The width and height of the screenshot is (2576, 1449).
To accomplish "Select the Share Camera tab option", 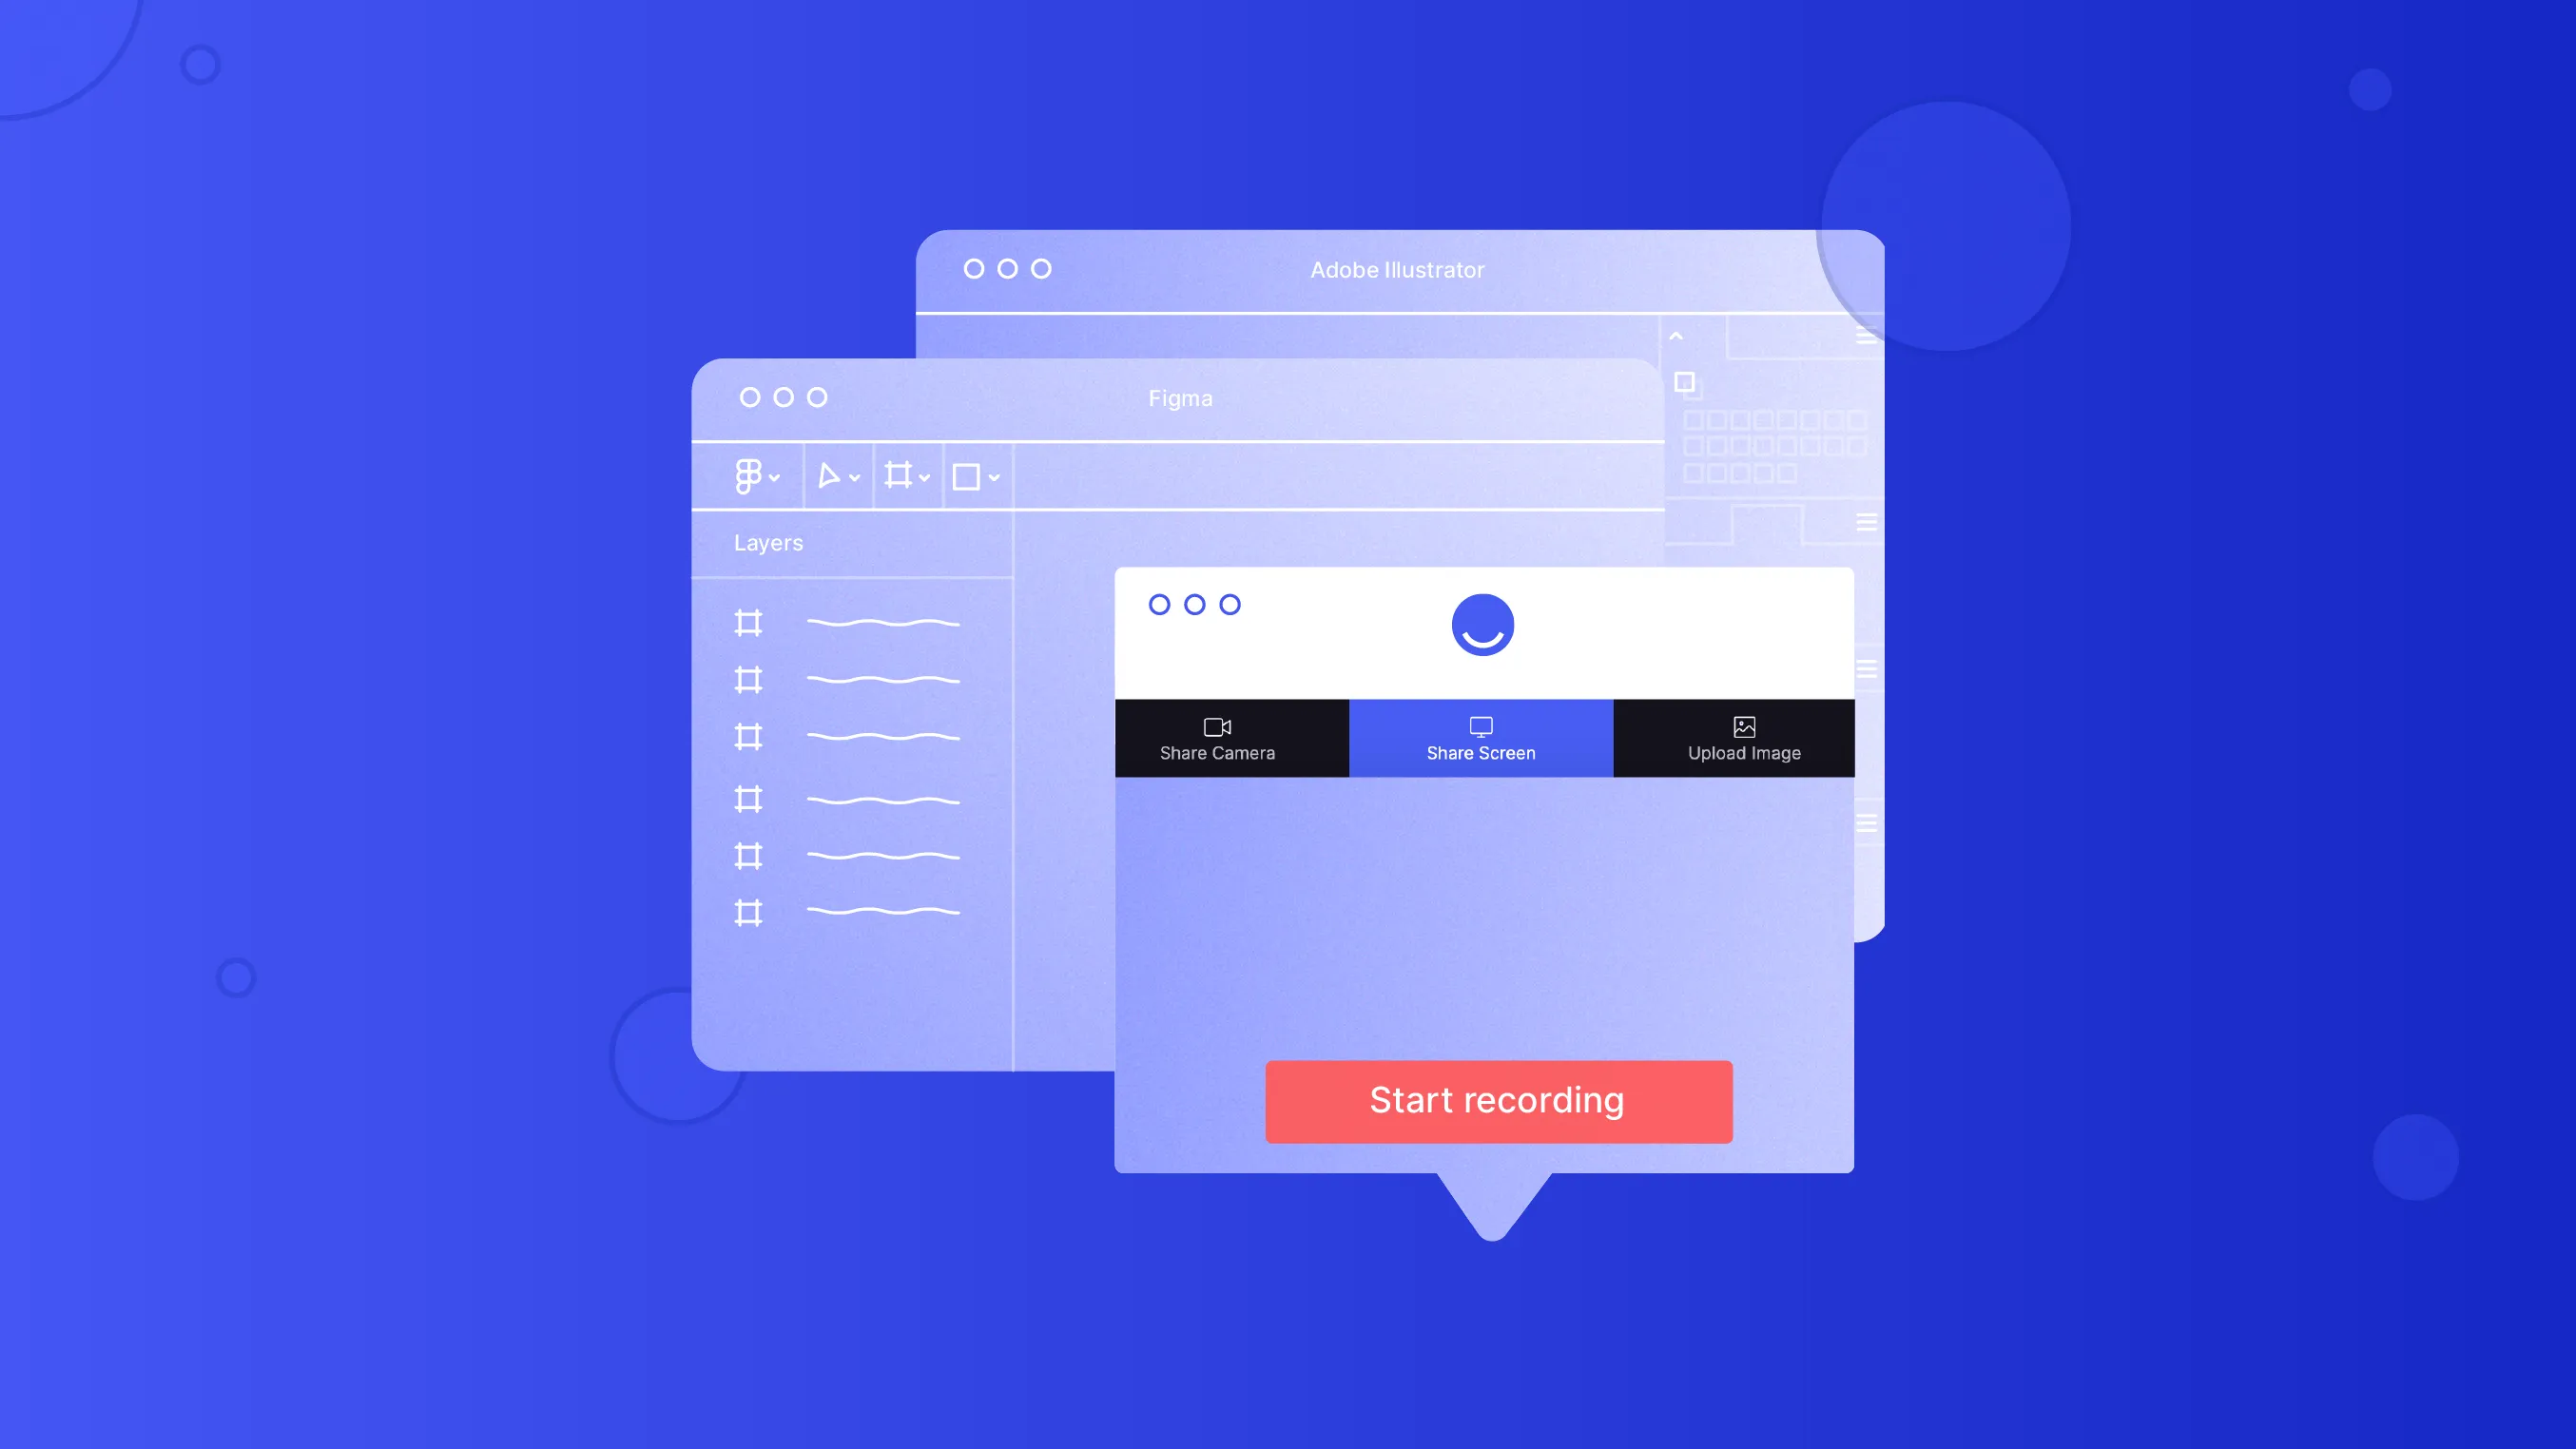I will pyautogui.click(x=1215, y=738).
